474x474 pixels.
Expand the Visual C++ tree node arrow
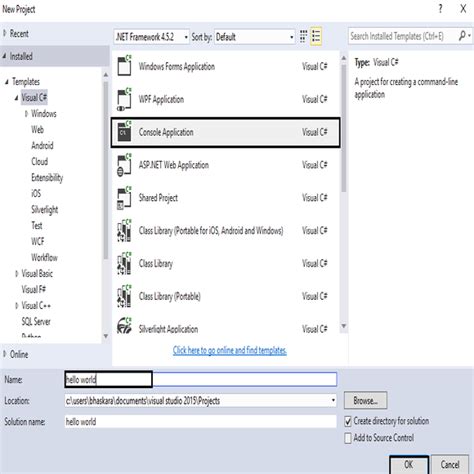[x=17, y=305]
